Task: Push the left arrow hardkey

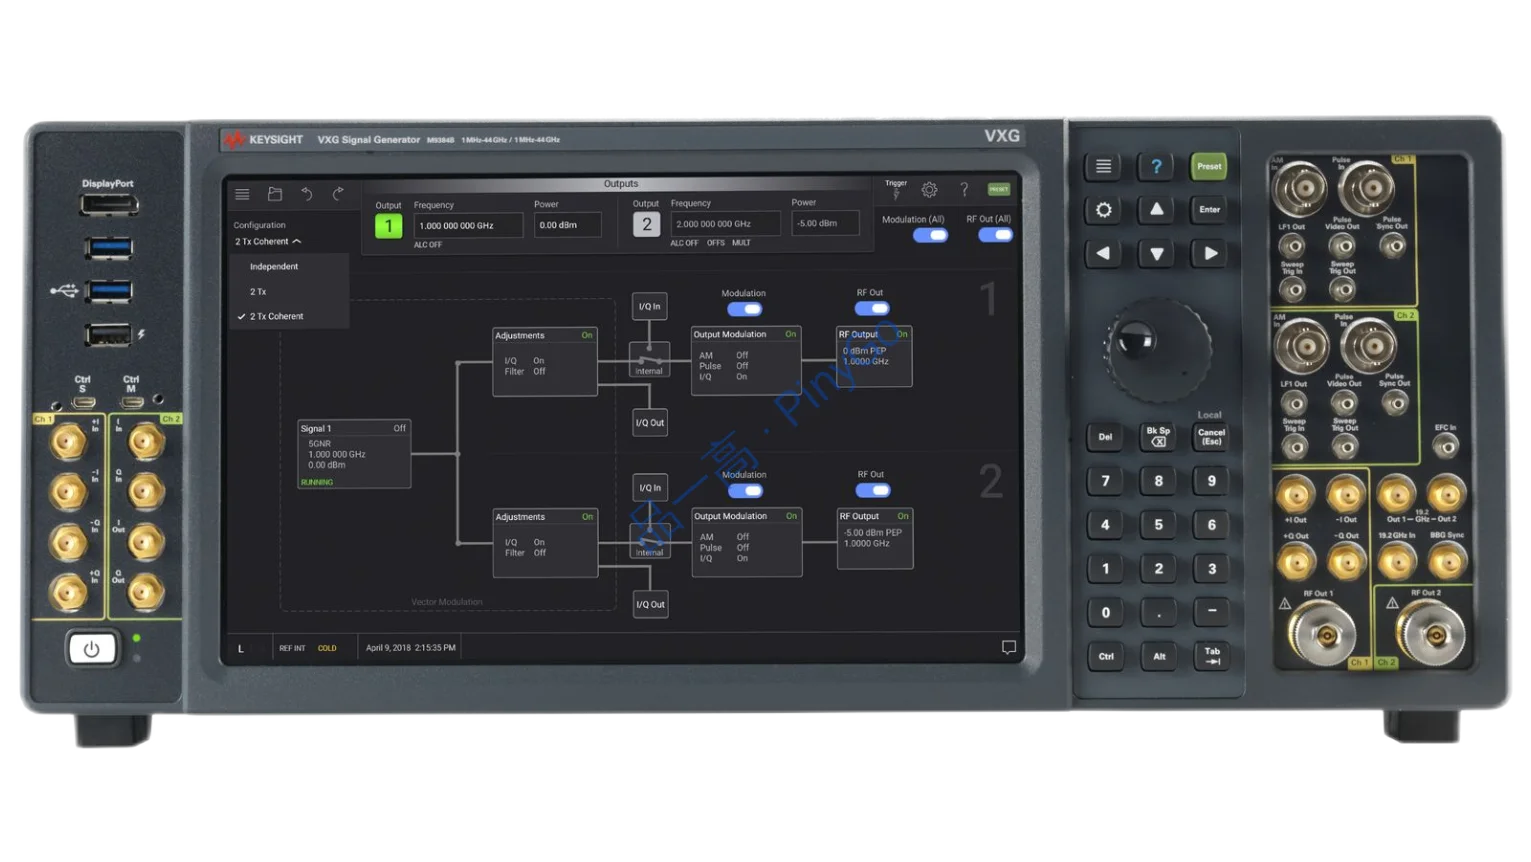Action: (x=1103, y=254)
